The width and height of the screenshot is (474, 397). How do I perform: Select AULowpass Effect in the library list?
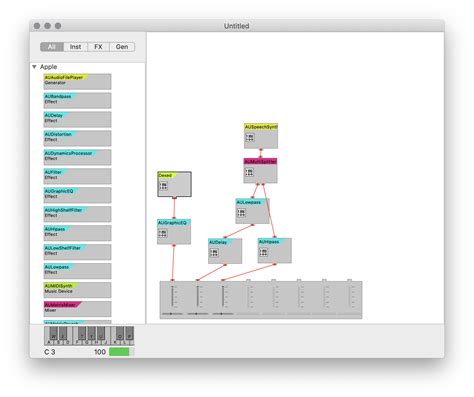pos(77,271)
